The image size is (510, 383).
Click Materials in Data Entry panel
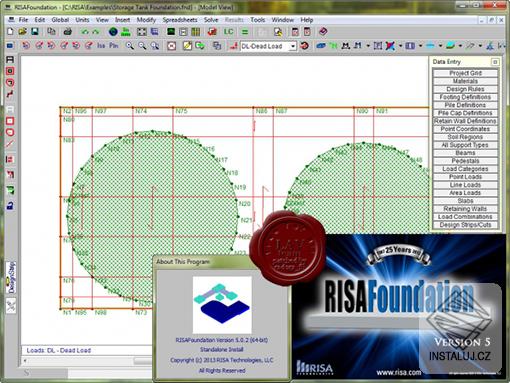point(465,81)
